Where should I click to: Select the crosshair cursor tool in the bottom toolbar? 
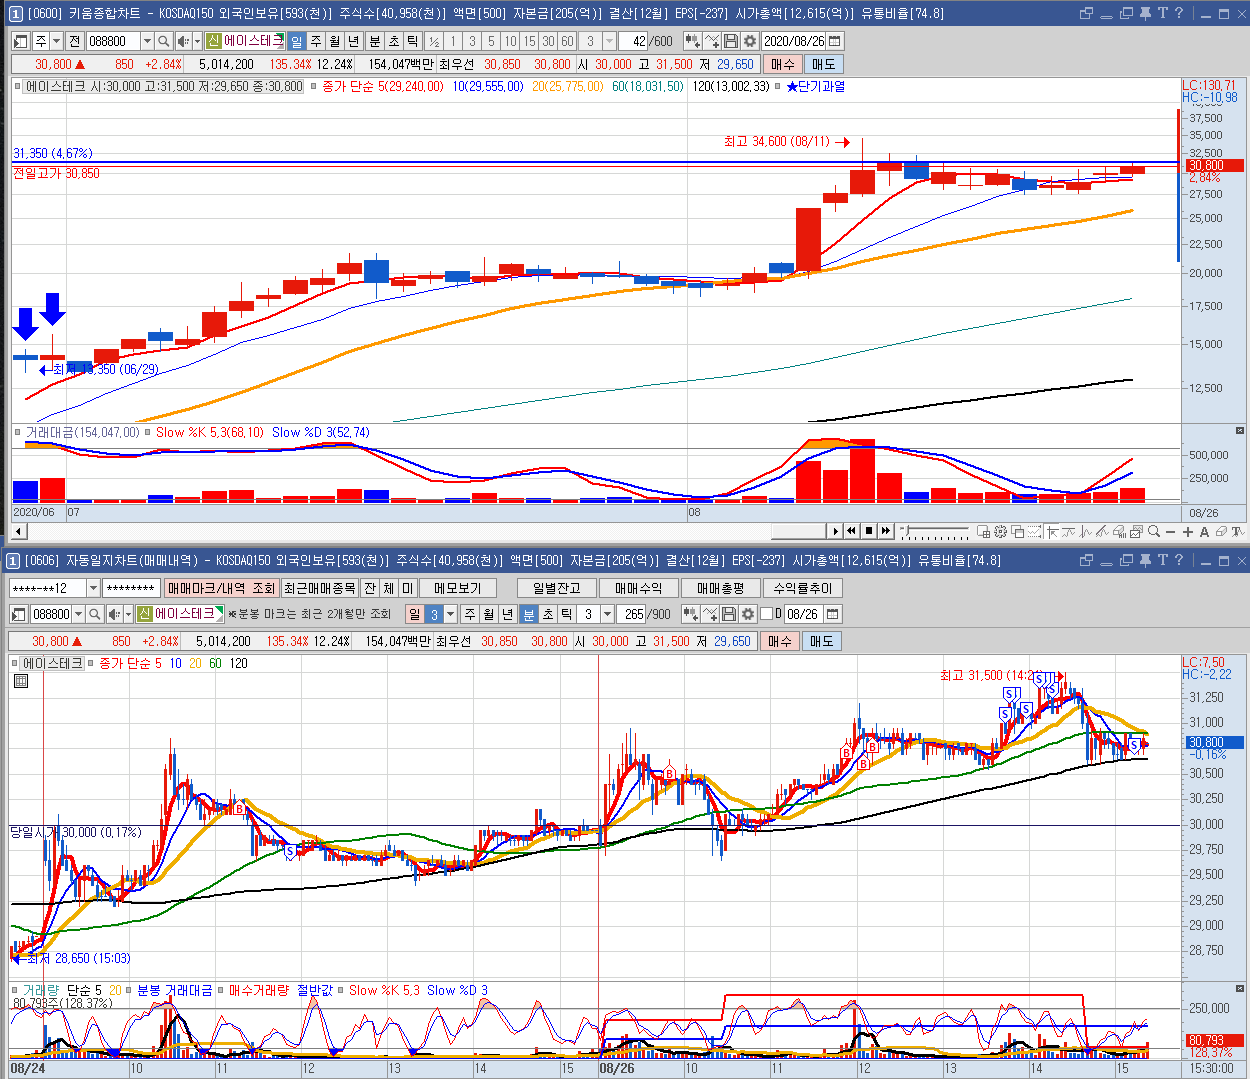[1052, 531]
